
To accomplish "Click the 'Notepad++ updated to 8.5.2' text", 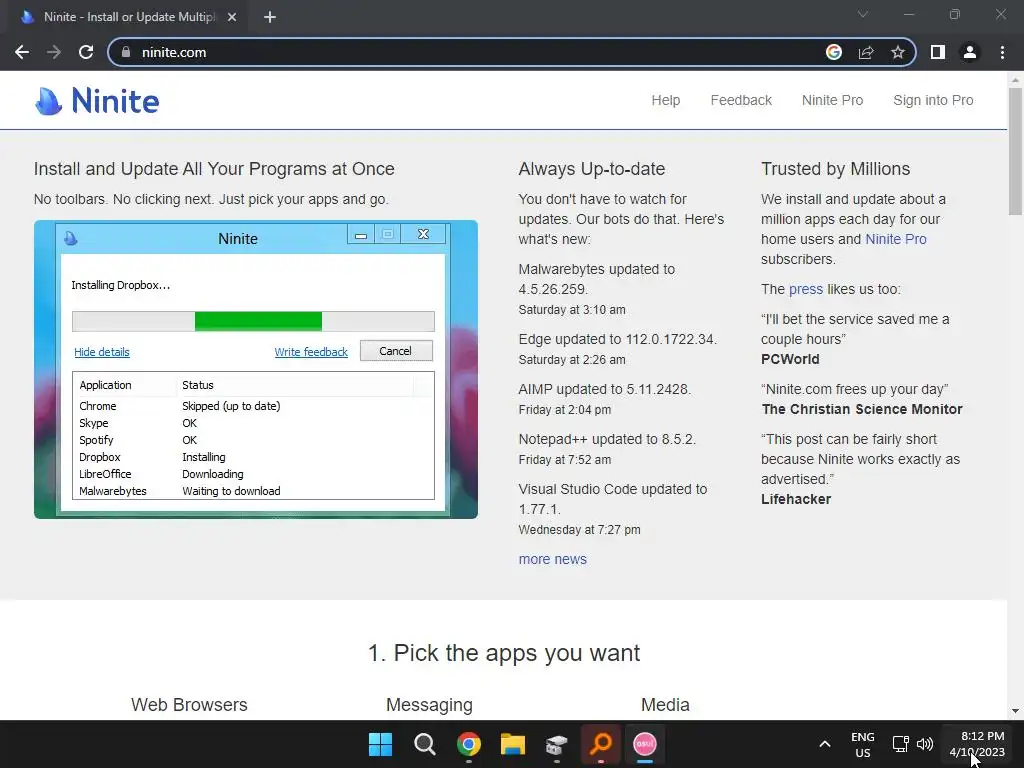I will point(607,439).
